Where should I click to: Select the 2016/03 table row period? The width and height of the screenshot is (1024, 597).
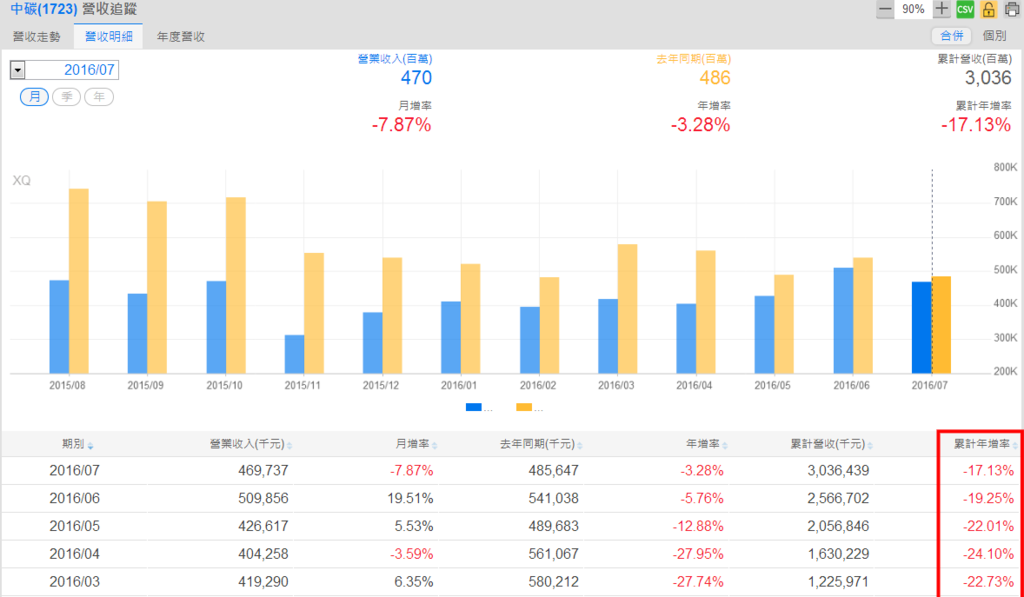click(x=74, y=581)
